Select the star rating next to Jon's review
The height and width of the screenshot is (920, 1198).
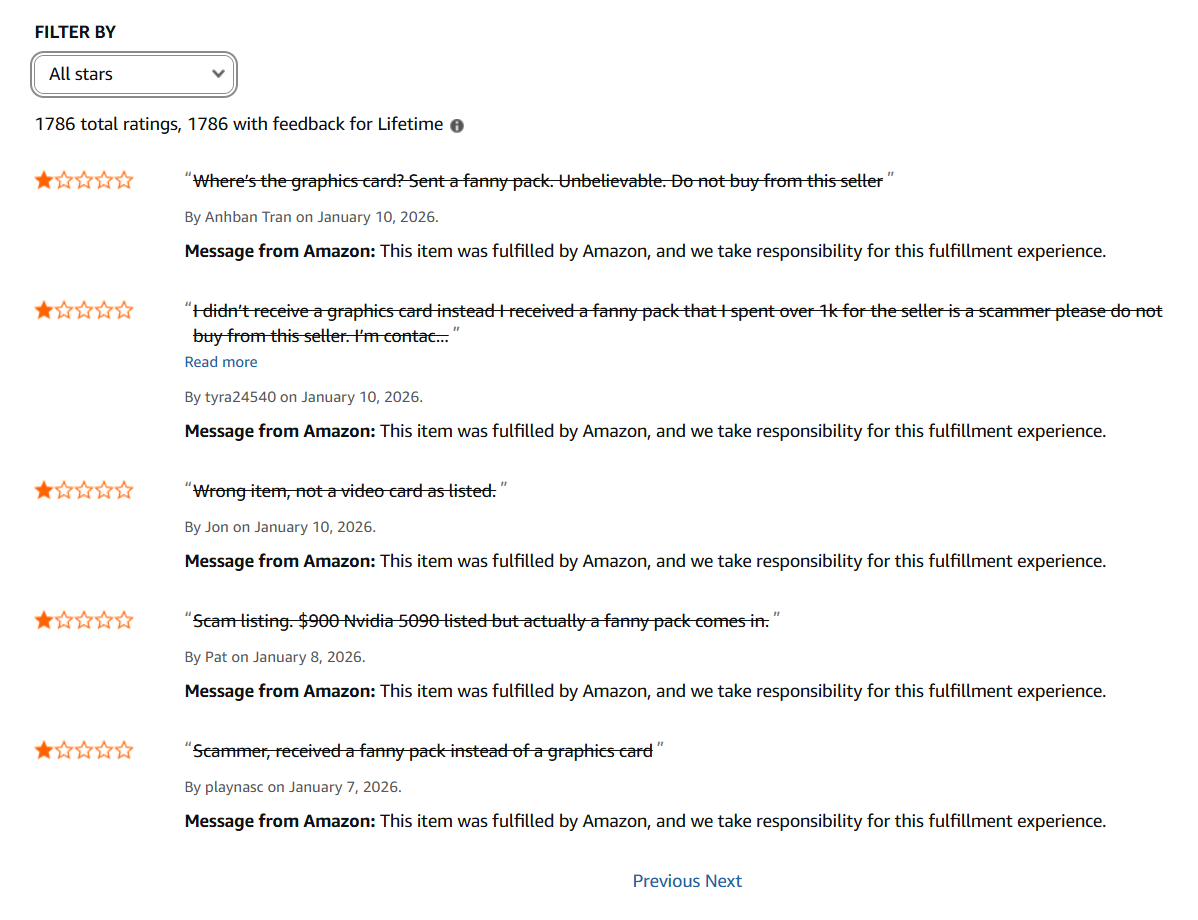[x=84, y=491]
